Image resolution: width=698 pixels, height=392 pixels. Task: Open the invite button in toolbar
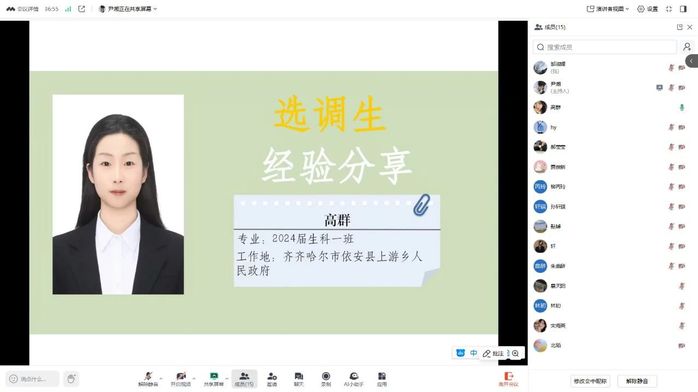coord(272,379)
